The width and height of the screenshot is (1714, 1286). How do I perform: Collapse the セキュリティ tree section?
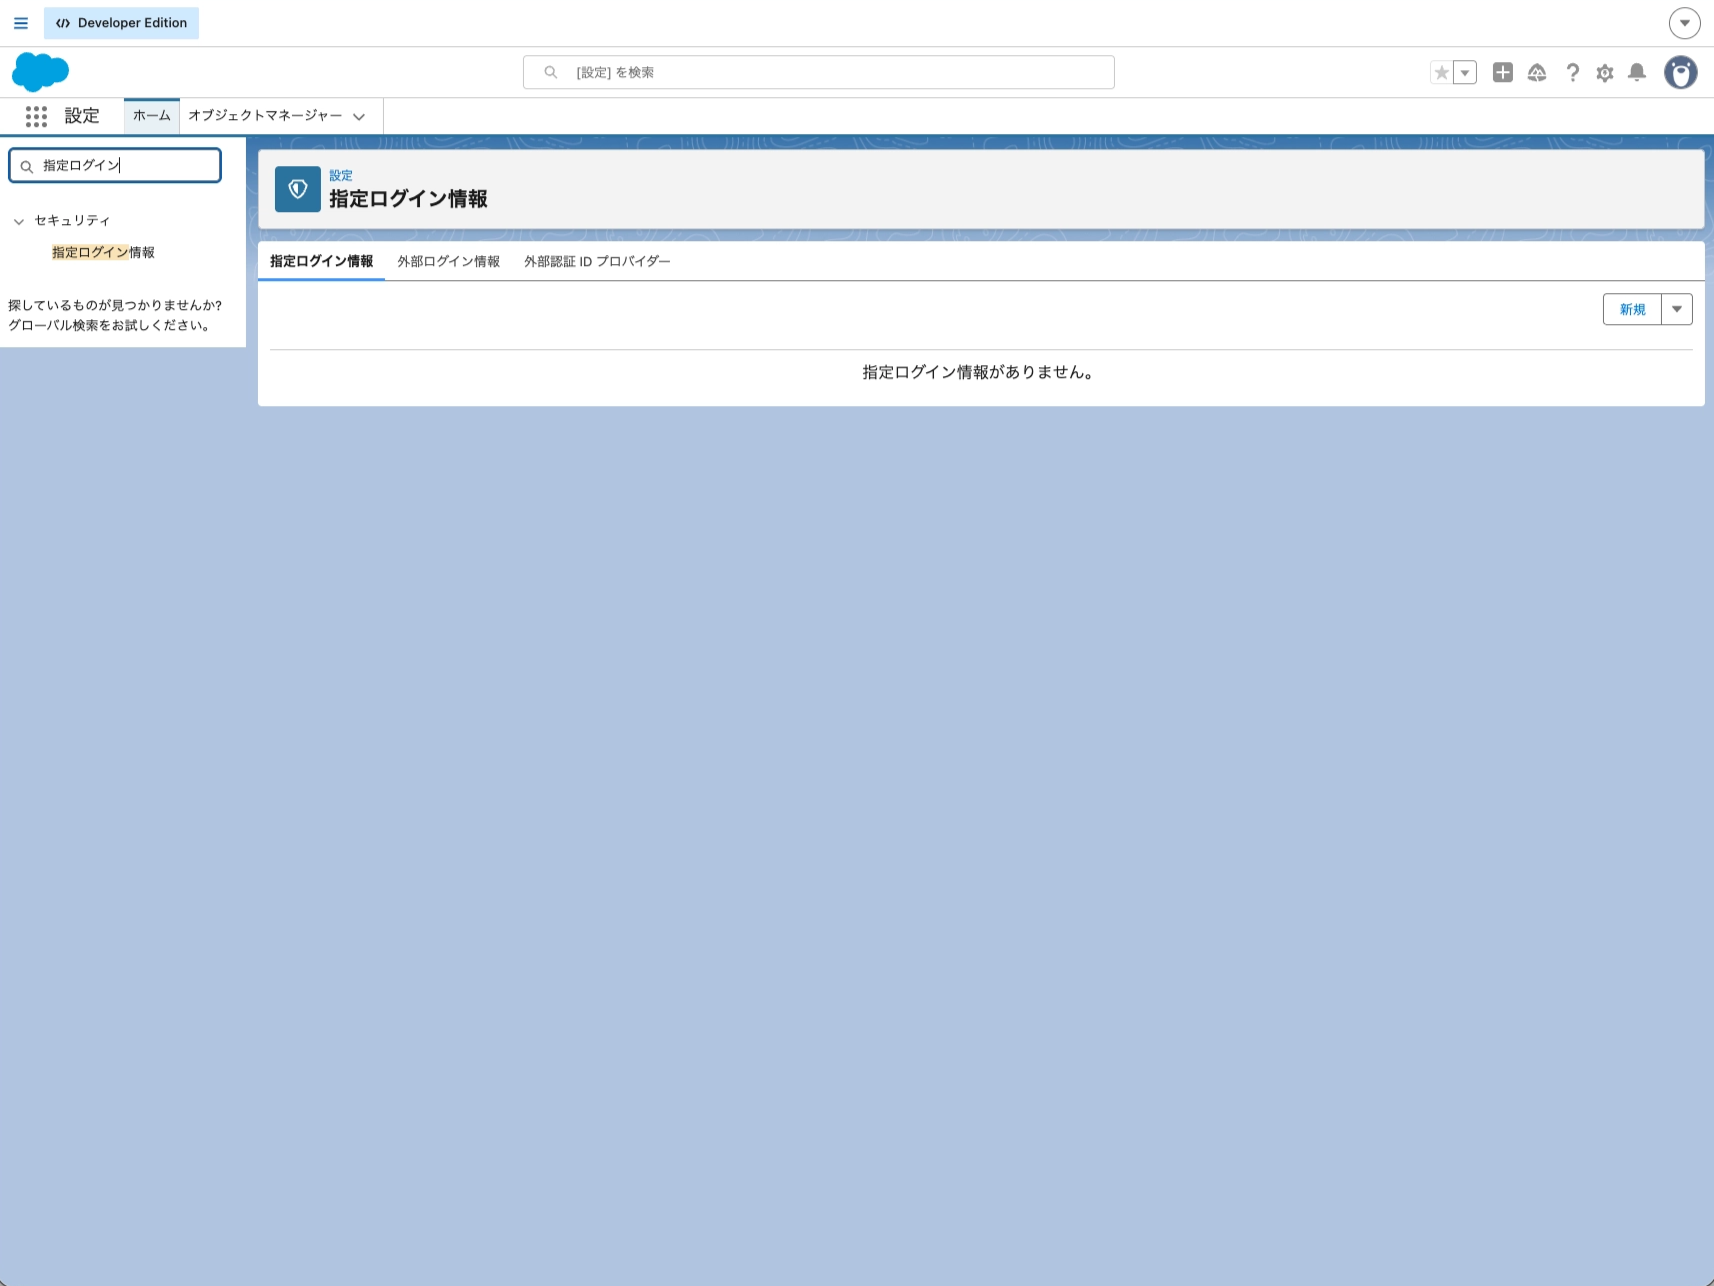click(18, 221)
